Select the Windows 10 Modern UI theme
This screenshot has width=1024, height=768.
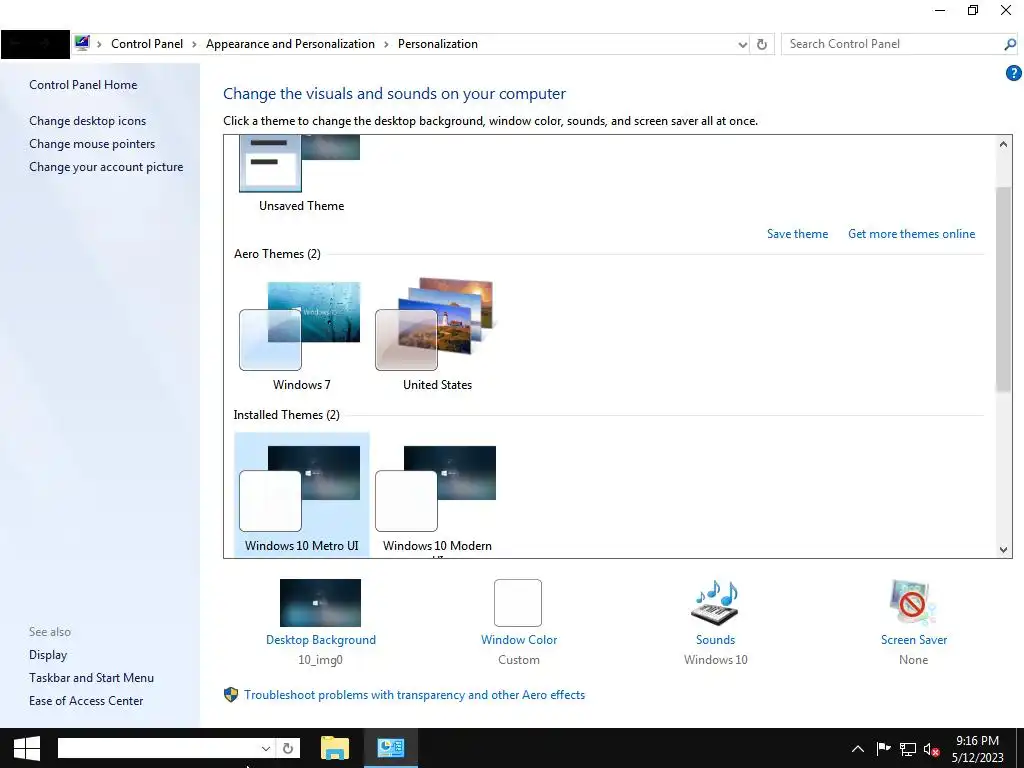click(437, 494)
